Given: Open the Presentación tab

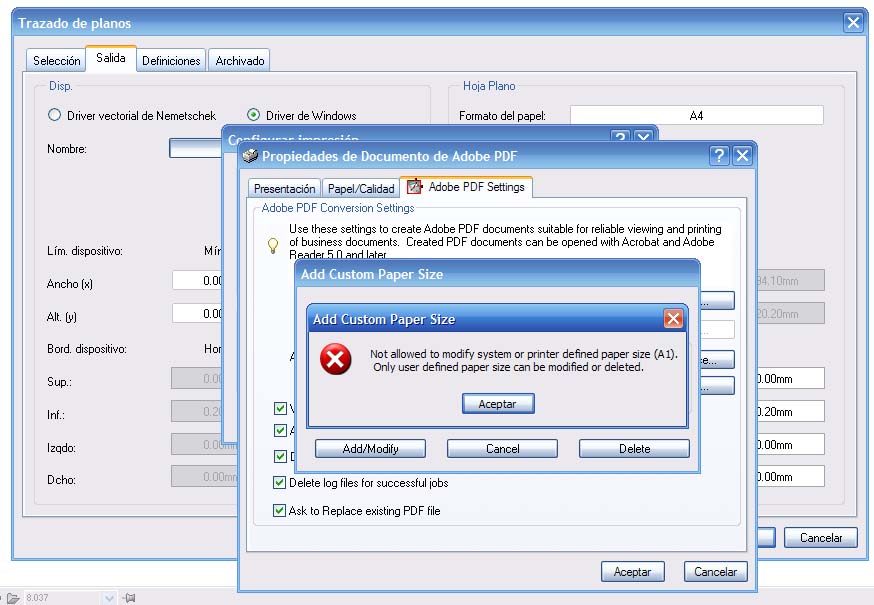Looking at the screenshot, I should pos(284,188).
